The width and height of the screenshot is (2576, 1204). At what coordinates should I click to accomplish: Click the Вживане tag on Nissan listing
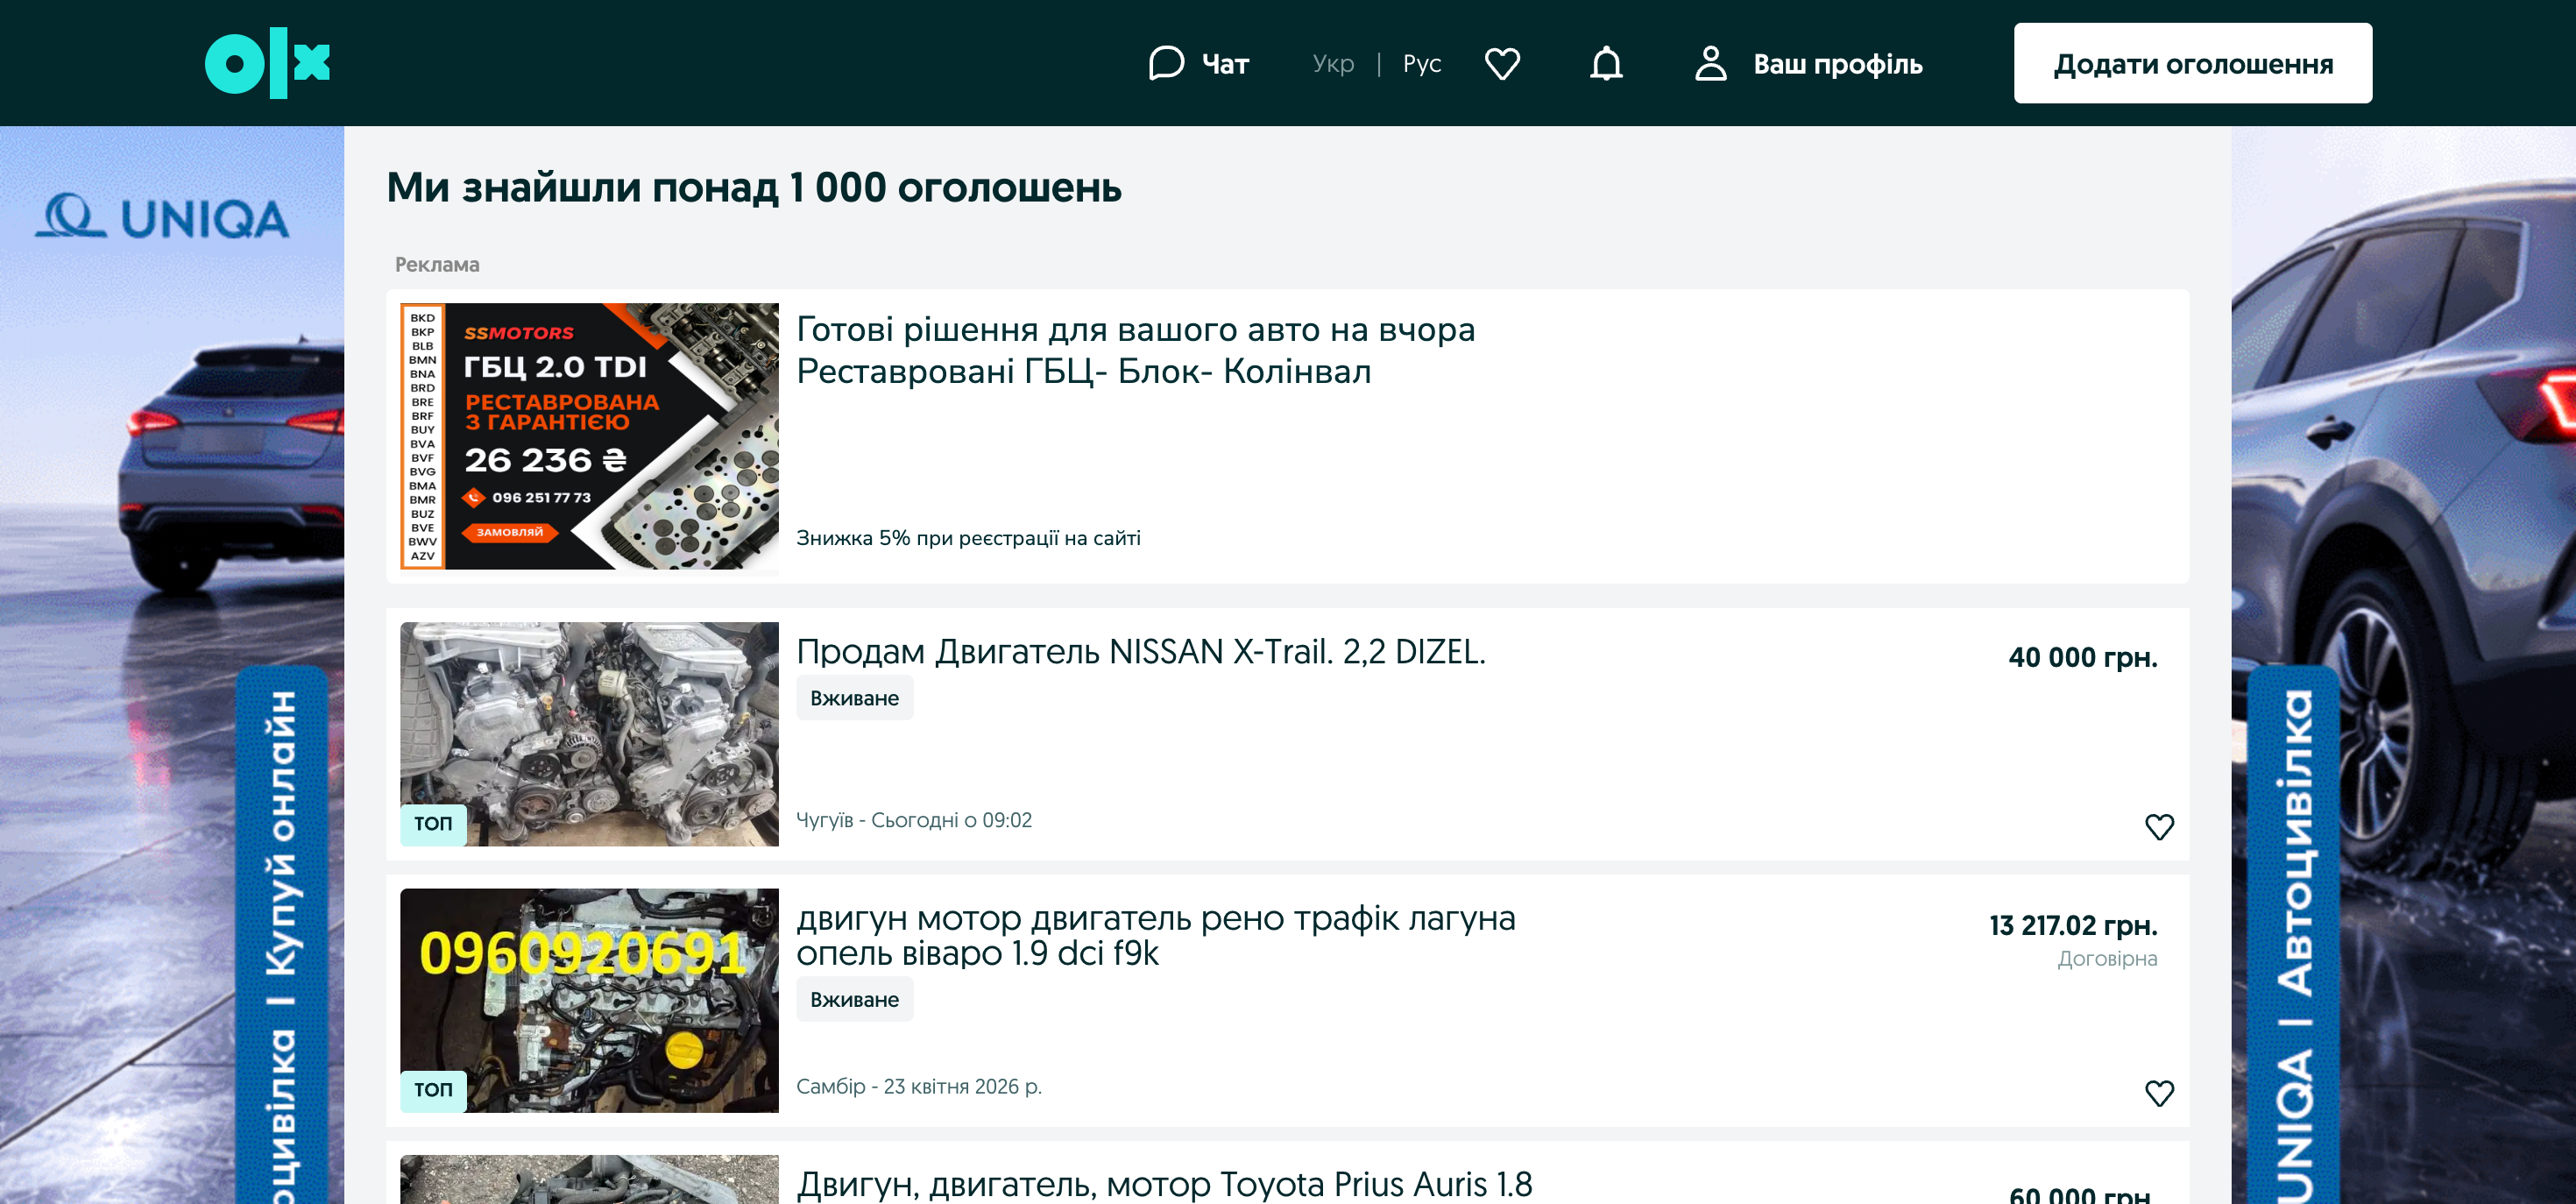coord(854,698)
